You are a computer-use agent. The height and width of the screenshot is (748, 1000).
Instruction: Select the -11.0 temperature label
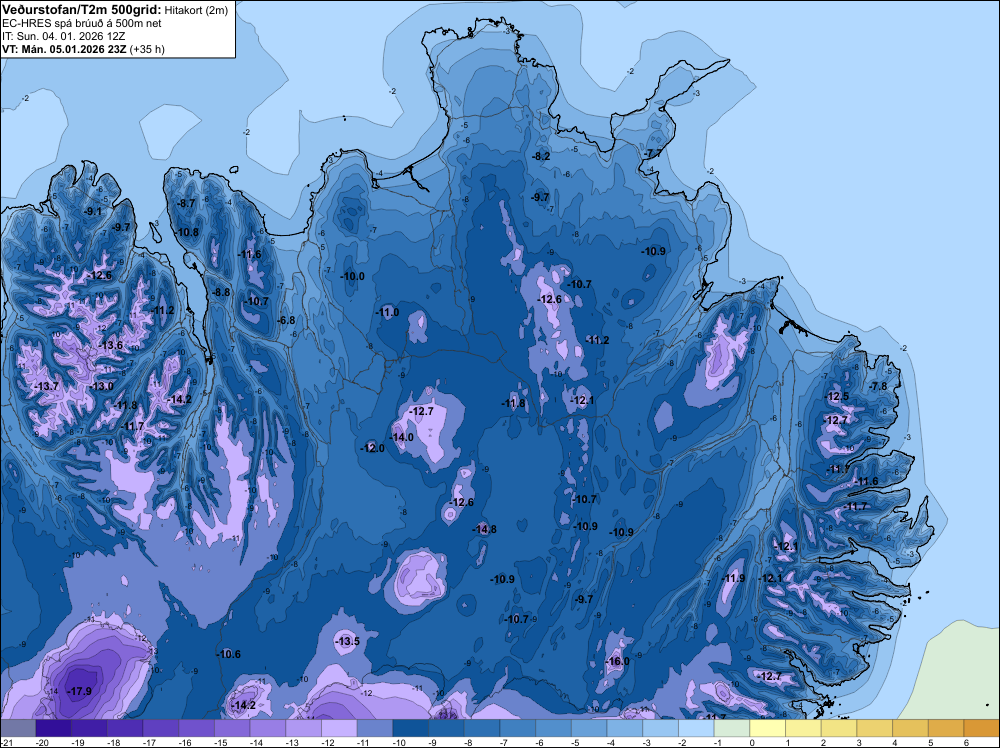point(387,312)
